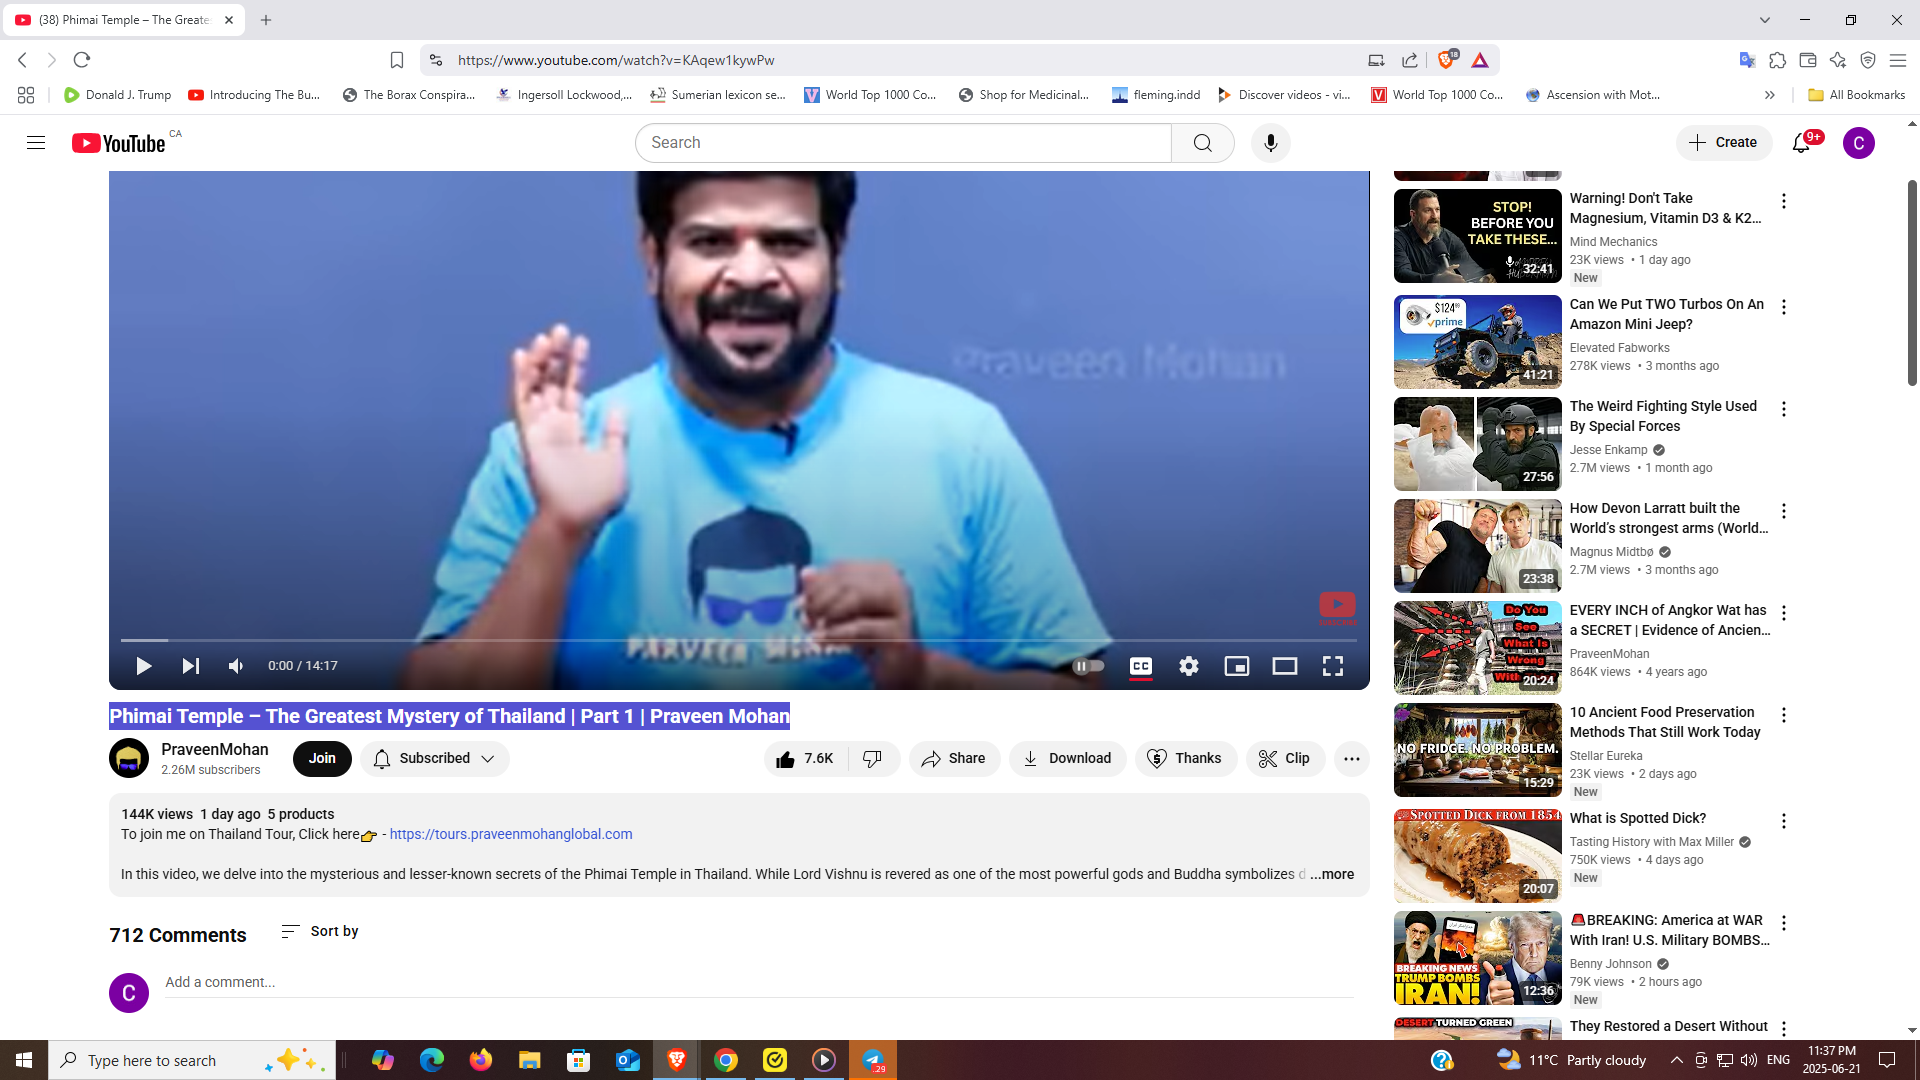Open The Borax Conspira... bookmark
Viewport: 1920px width, 1080px height.
click(409, 95)
